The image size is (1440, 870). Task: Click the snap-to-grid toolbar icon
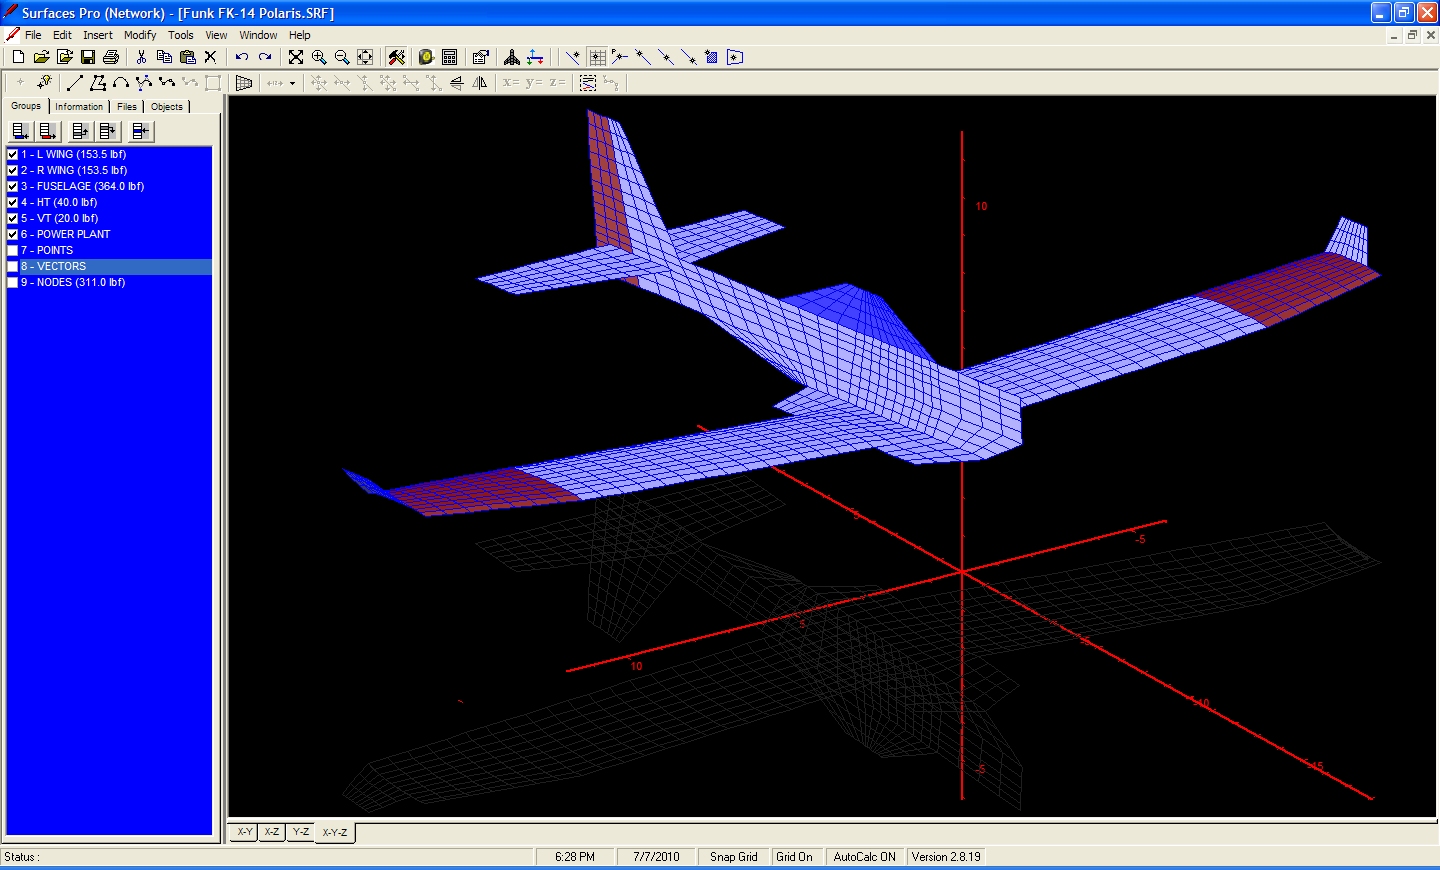597,57
